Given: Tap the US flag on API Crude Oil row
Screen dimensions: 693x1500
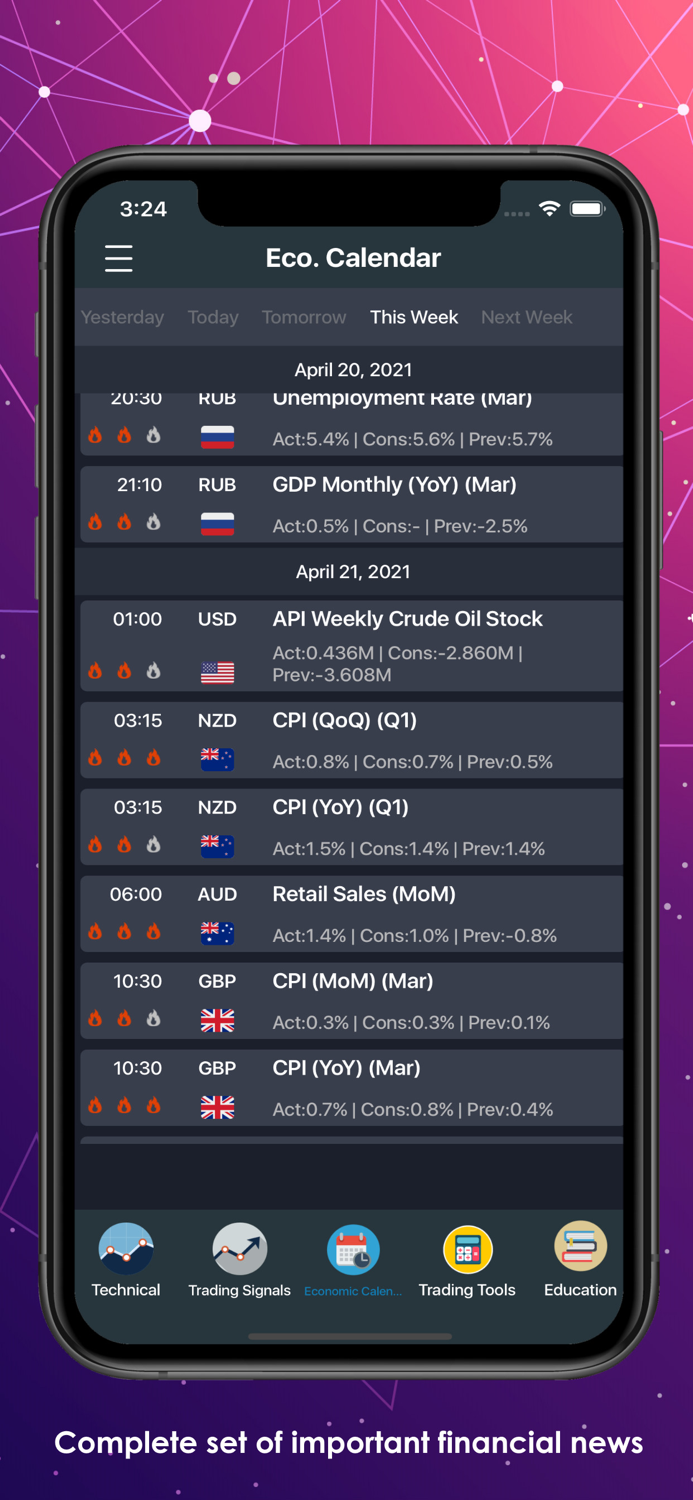Looking at the screenshot, I should tap(217, 673).
